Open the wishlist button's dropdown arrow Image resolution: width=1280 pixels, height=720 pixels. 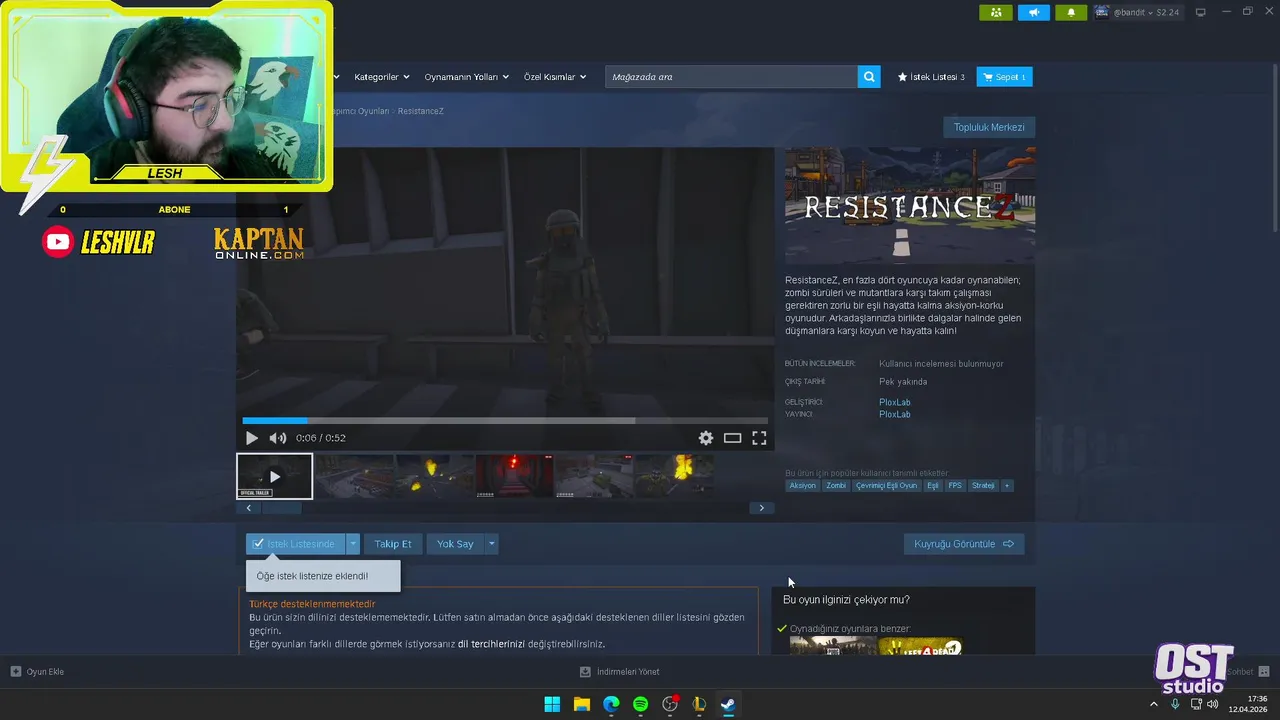(352, 544)
